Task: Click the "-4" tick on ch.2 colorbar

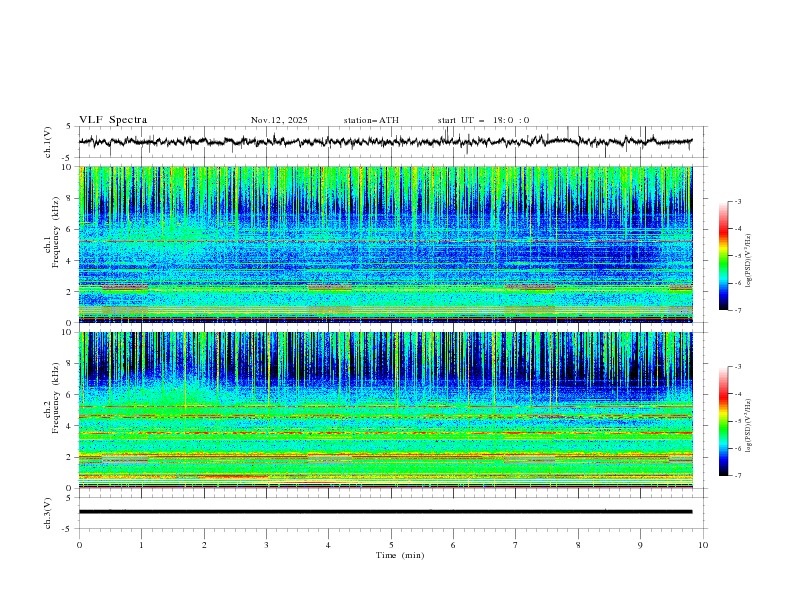Action: [x=738, y=394]
